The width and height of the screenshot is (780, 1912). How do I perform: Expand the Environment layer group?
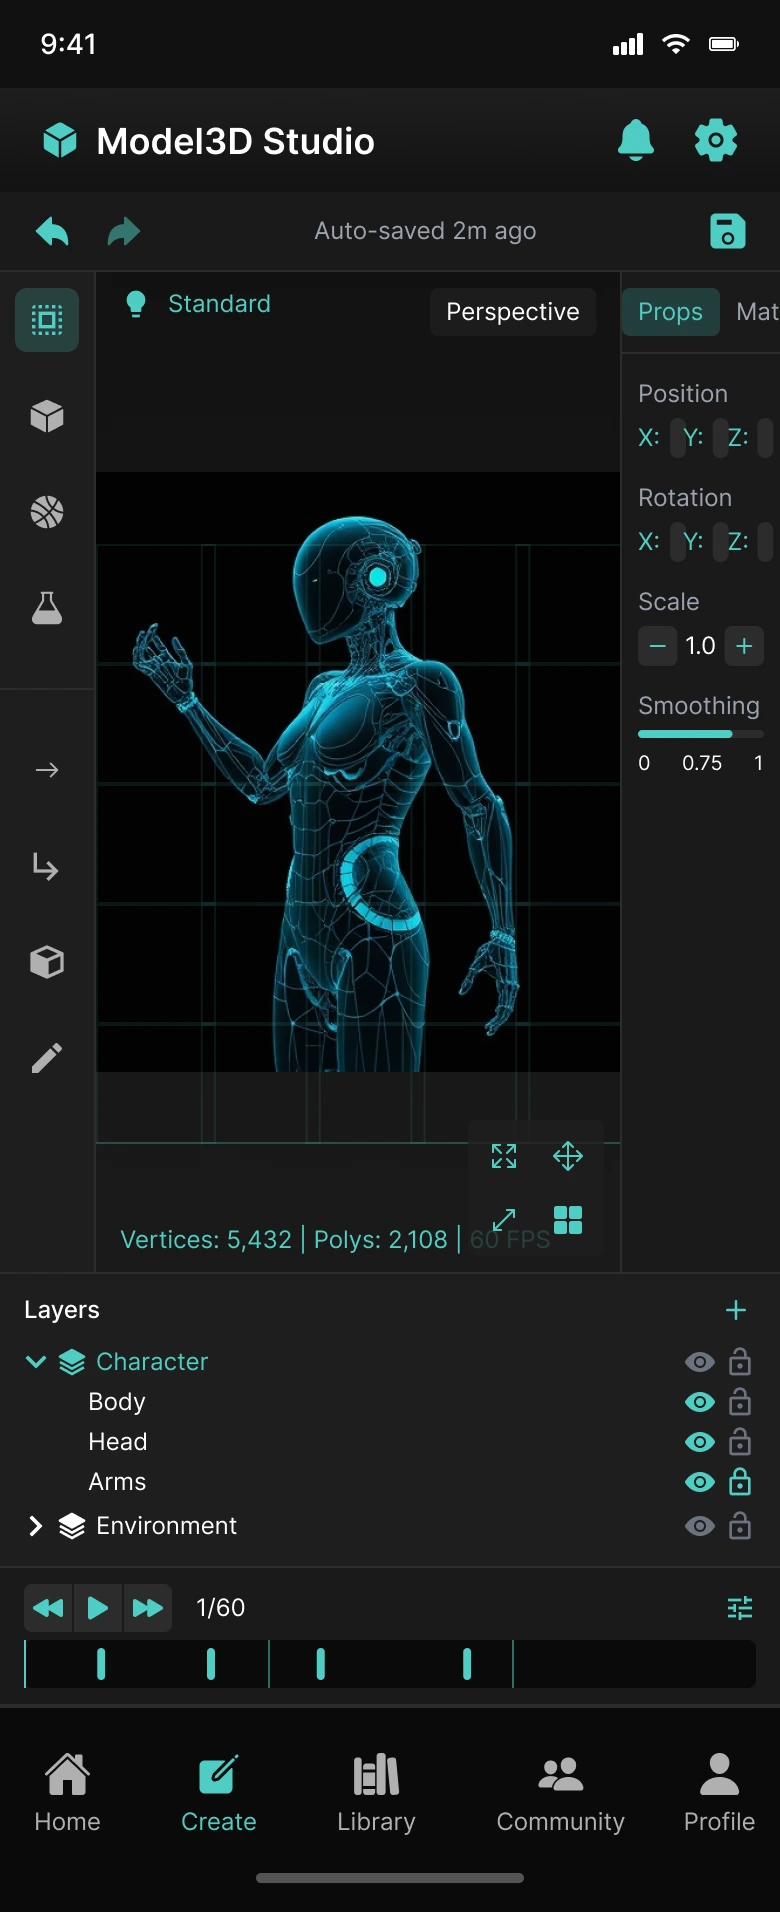click(x=36, y=1526)
